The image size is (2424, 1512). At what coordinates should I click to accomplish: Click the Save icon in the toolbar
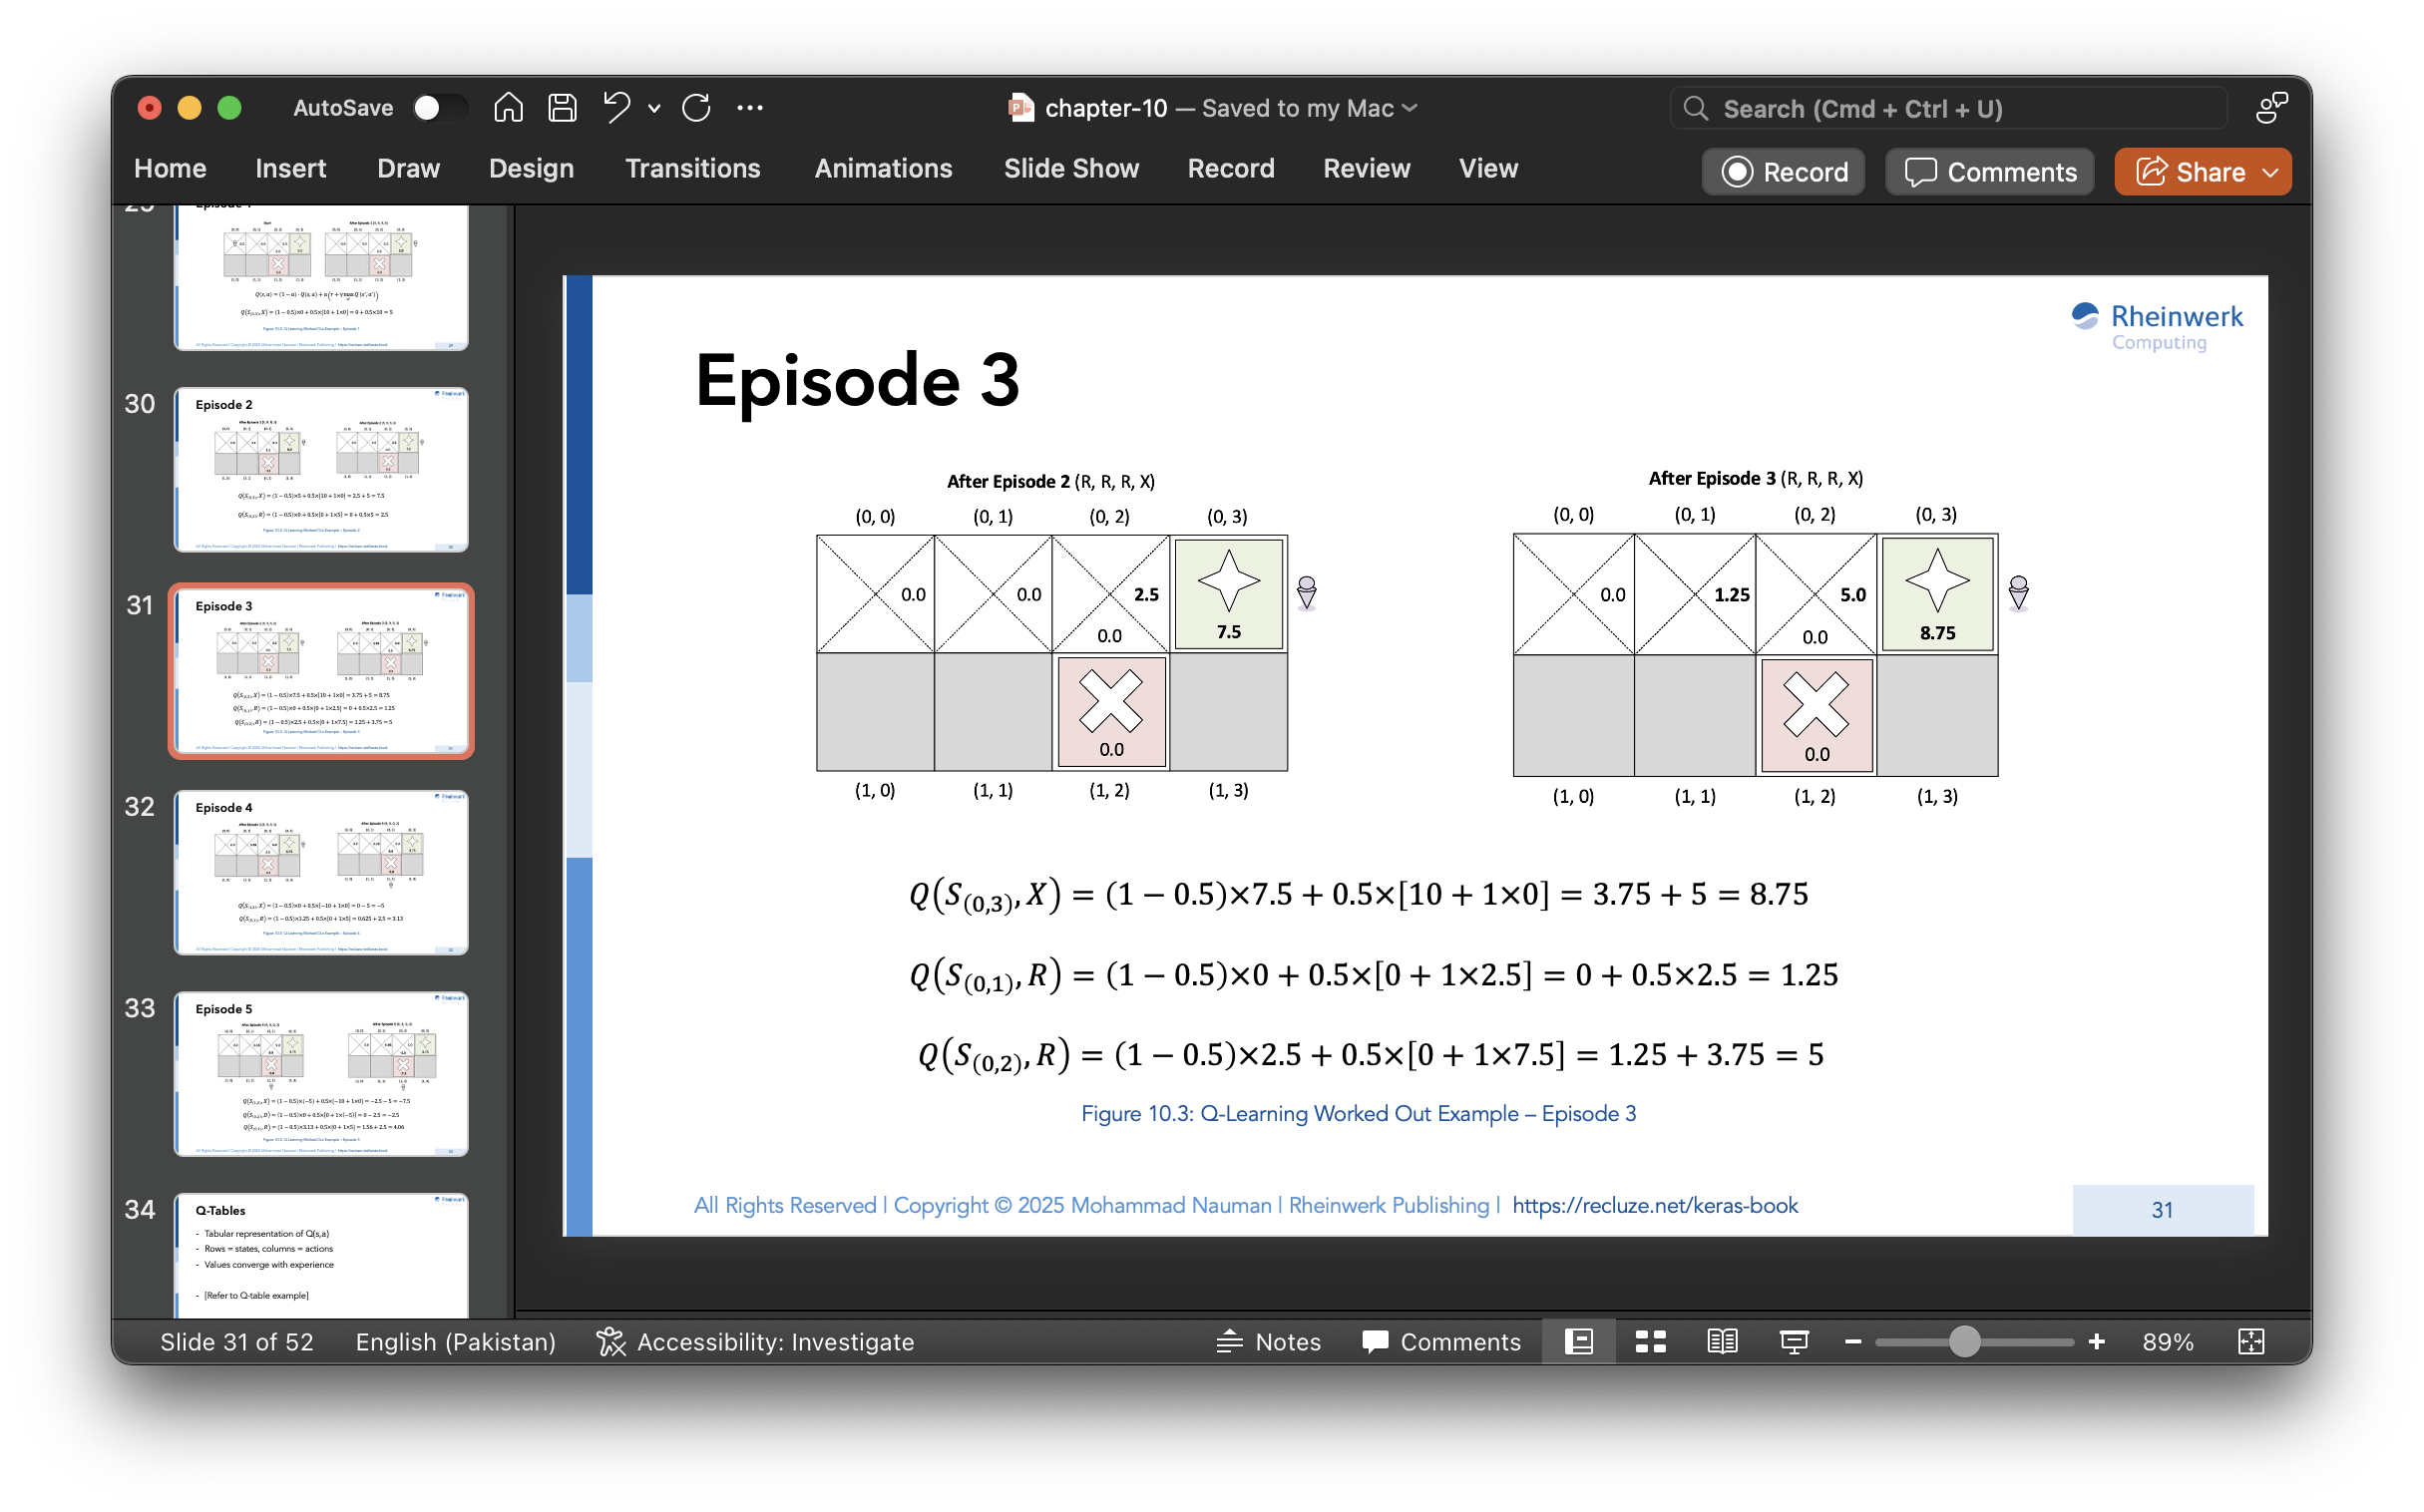coord(562,107)
